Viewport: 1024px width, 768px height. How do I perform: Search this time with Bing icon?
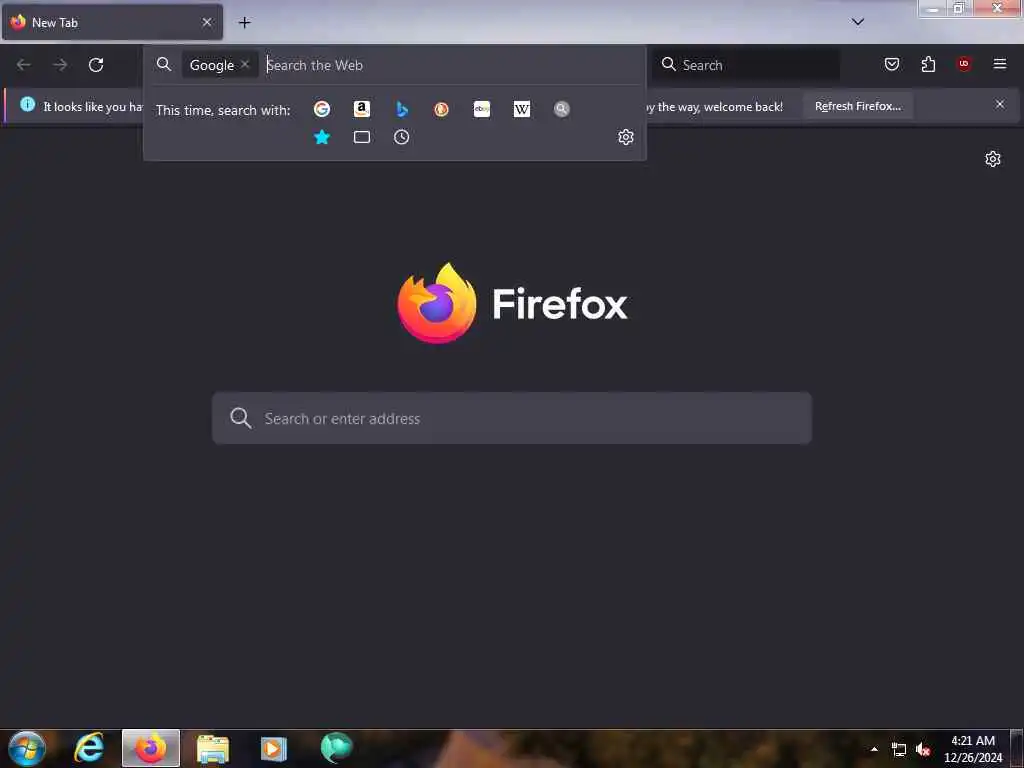(402, 109)
